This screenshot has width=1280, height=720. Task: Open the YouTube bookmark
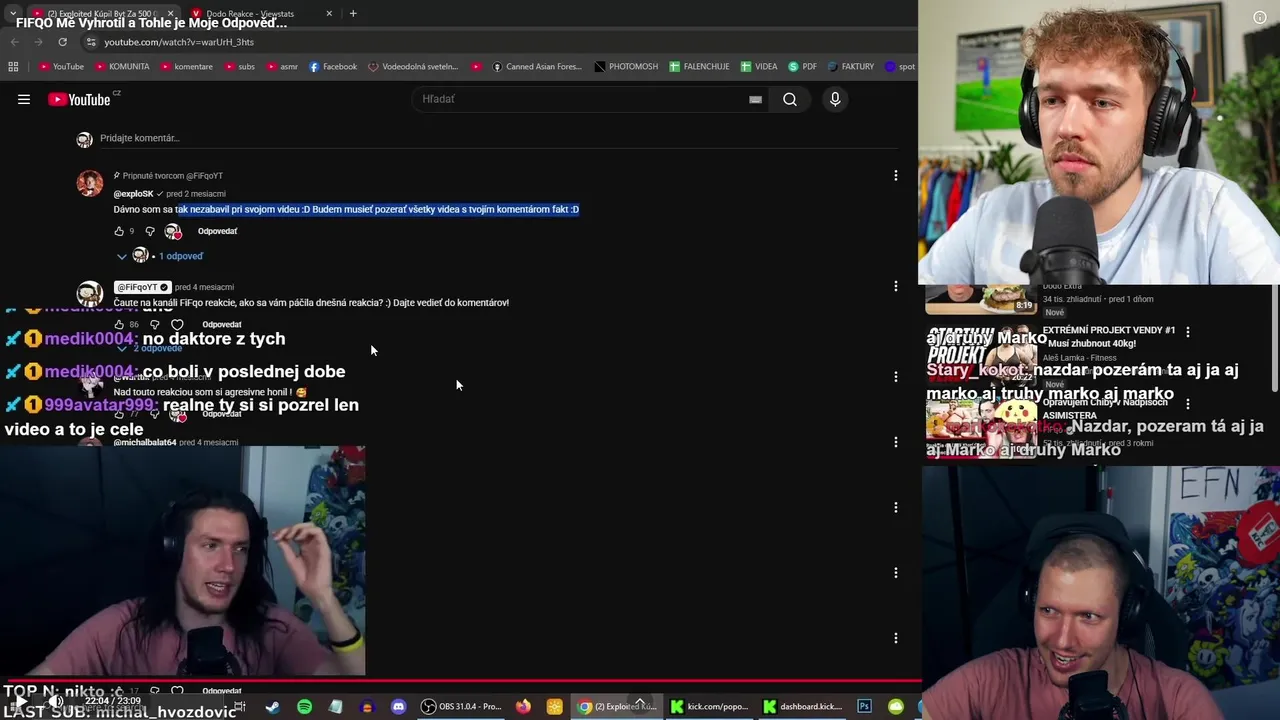62,66
